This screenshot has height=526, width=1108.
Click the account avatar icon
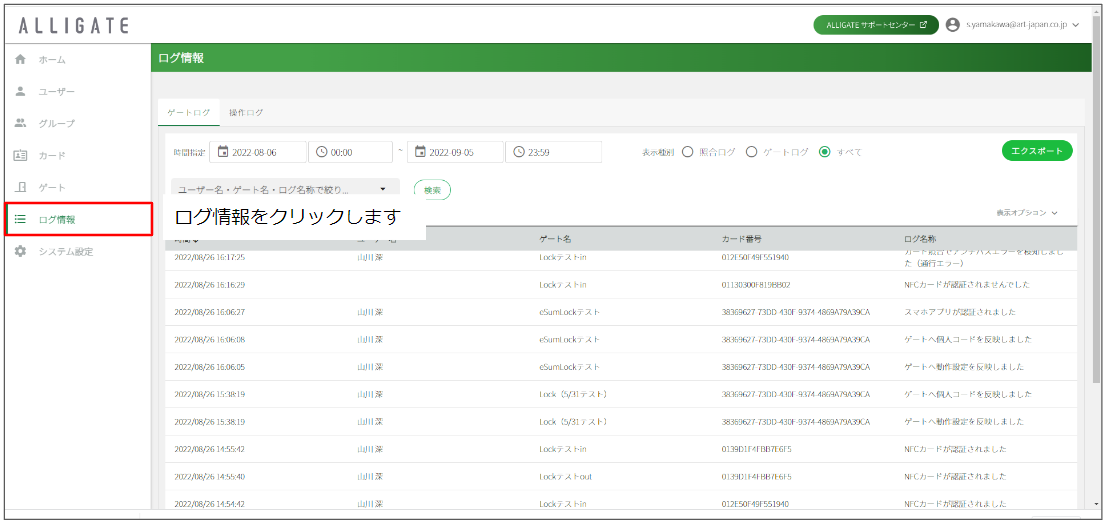953,25
